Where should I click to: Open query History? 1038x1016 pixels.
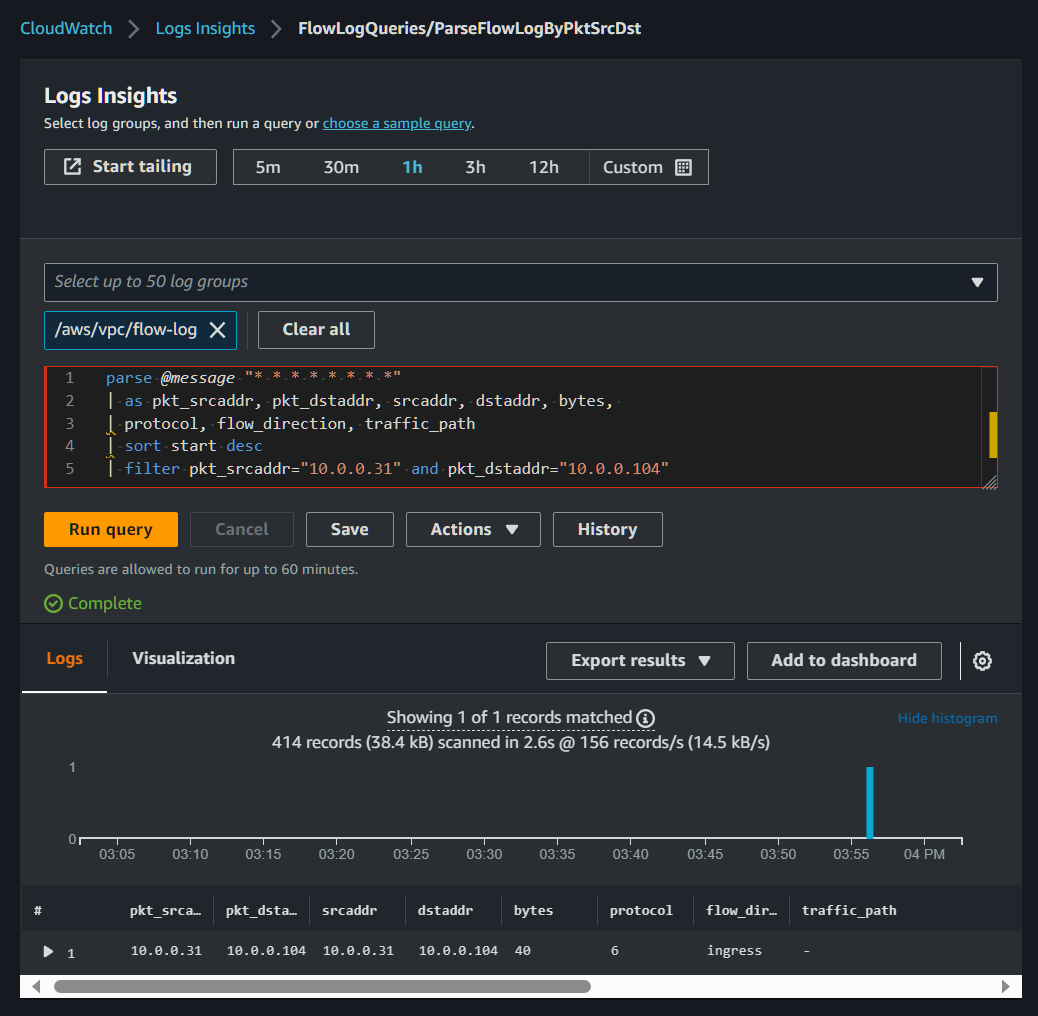607,530
